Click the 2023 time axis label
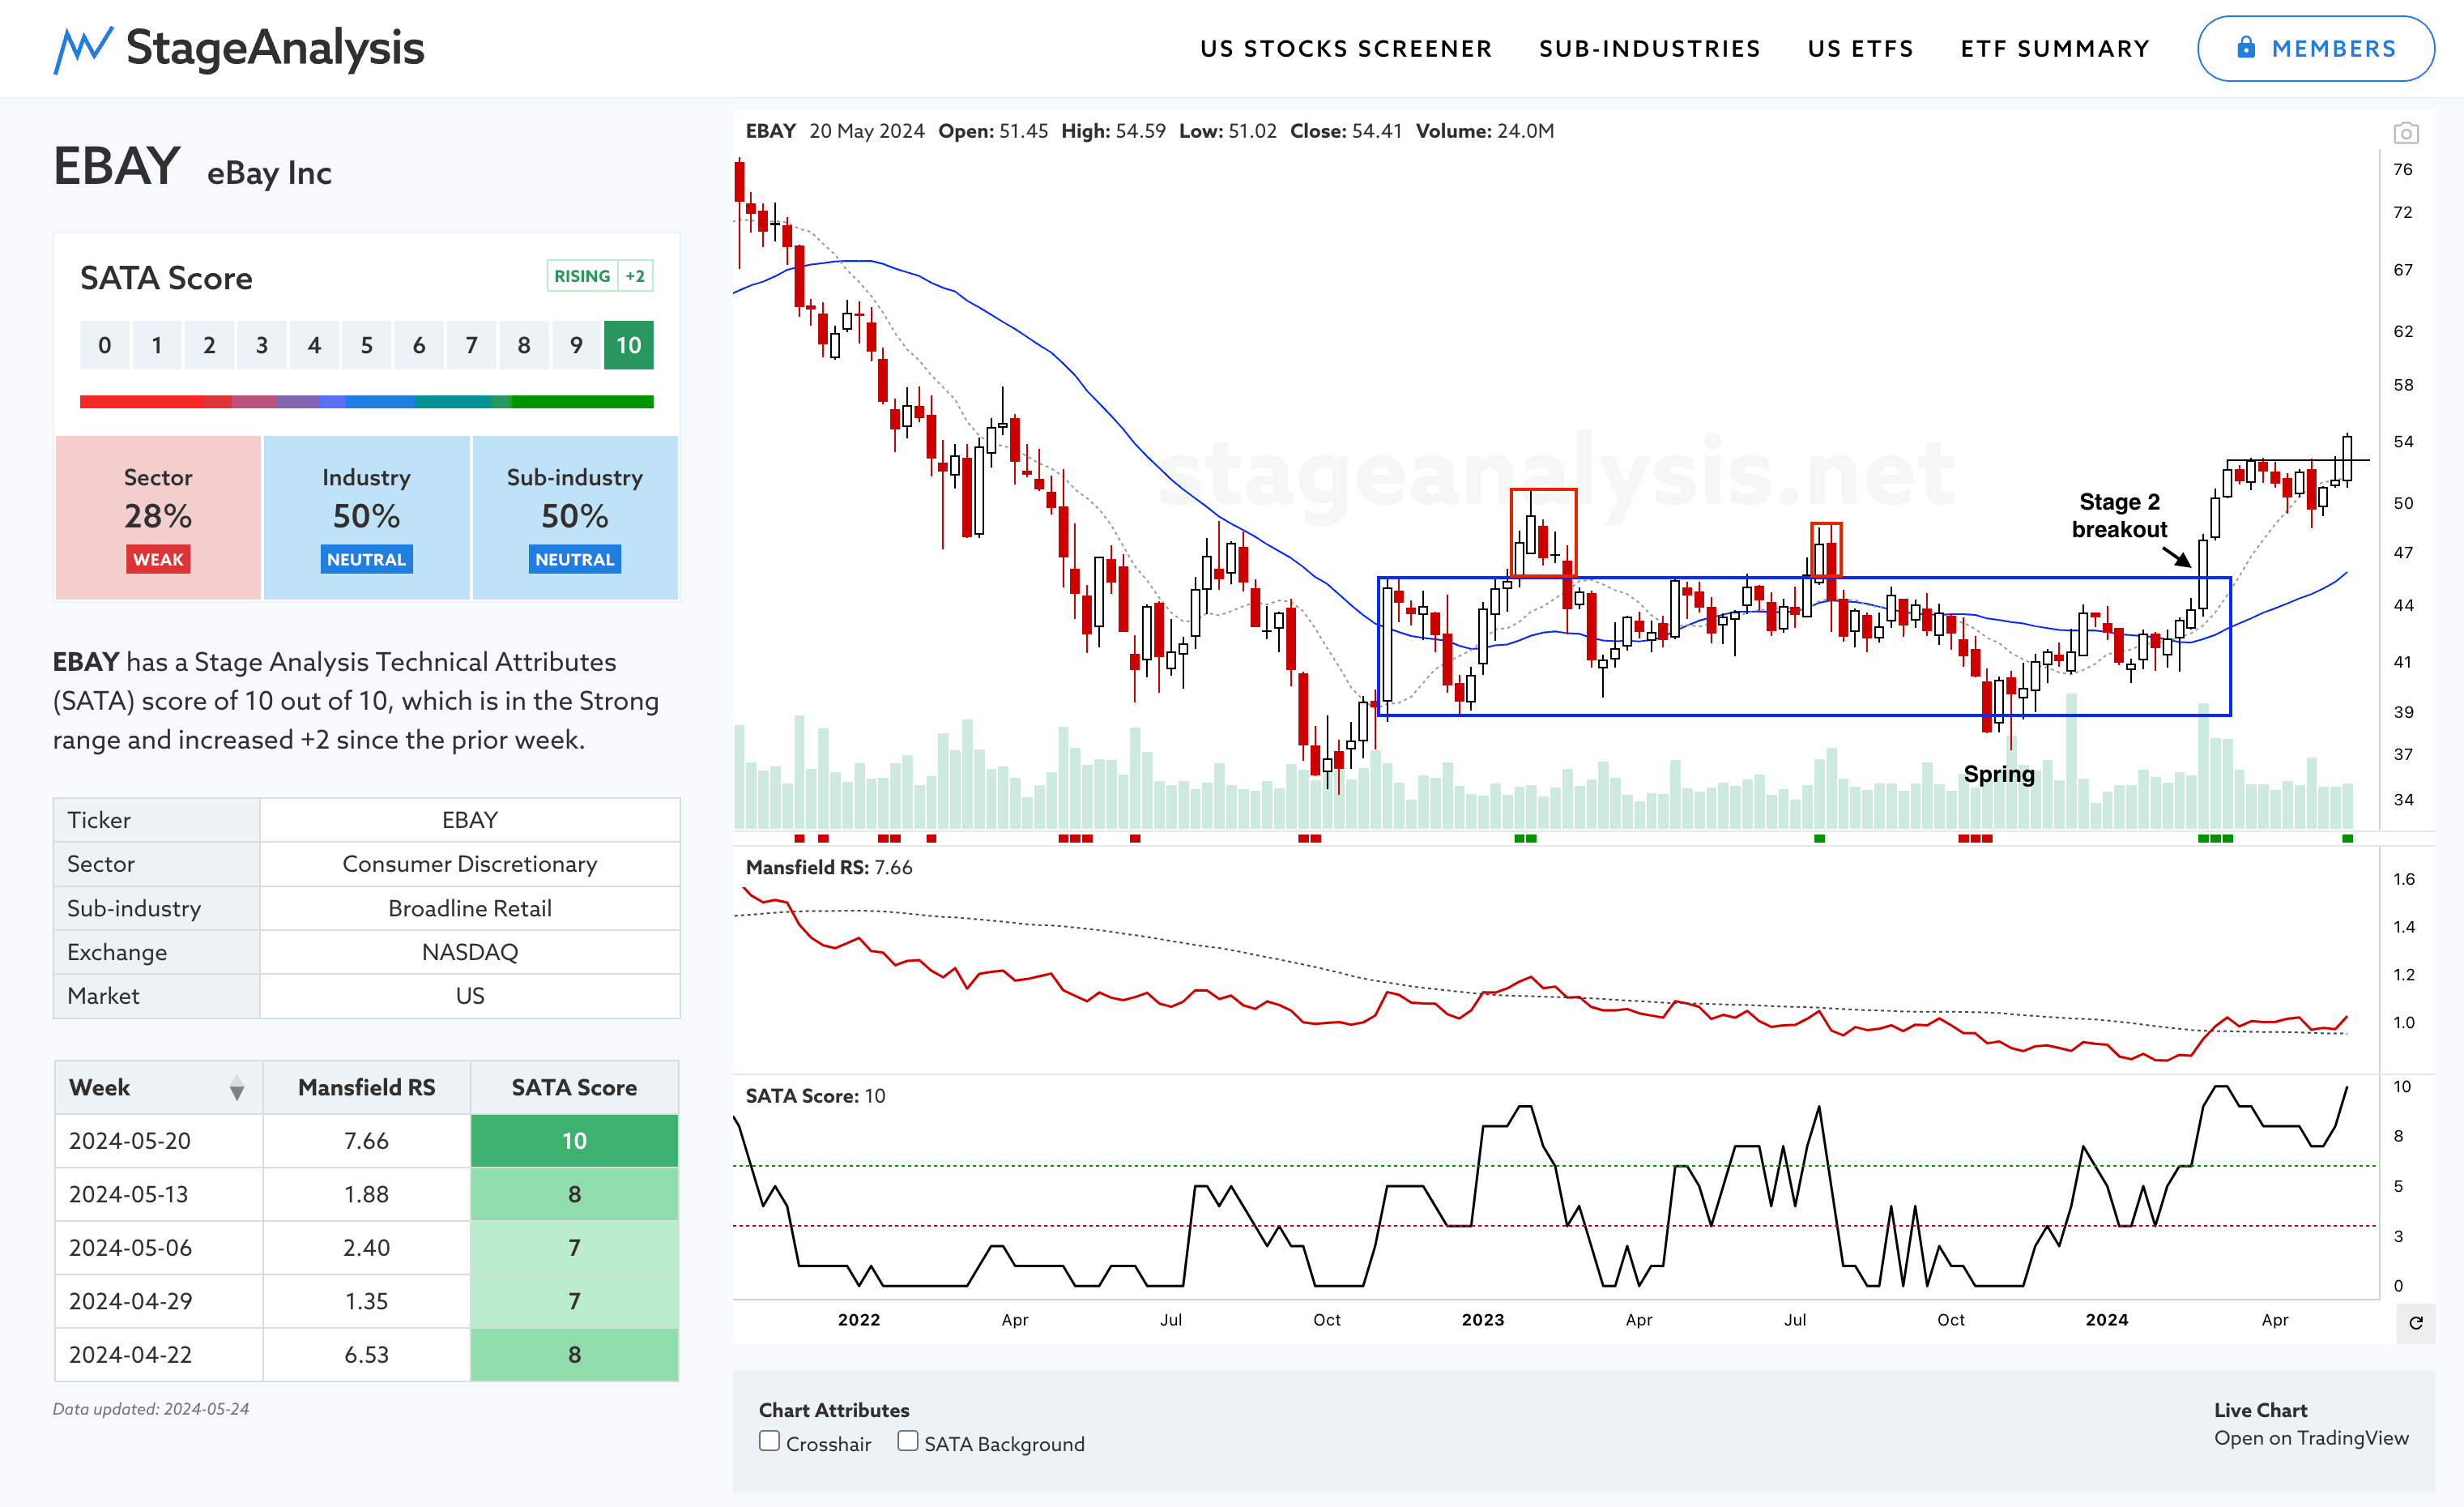This screenshot has width=2464, height=1507. coord(1483,1320)
